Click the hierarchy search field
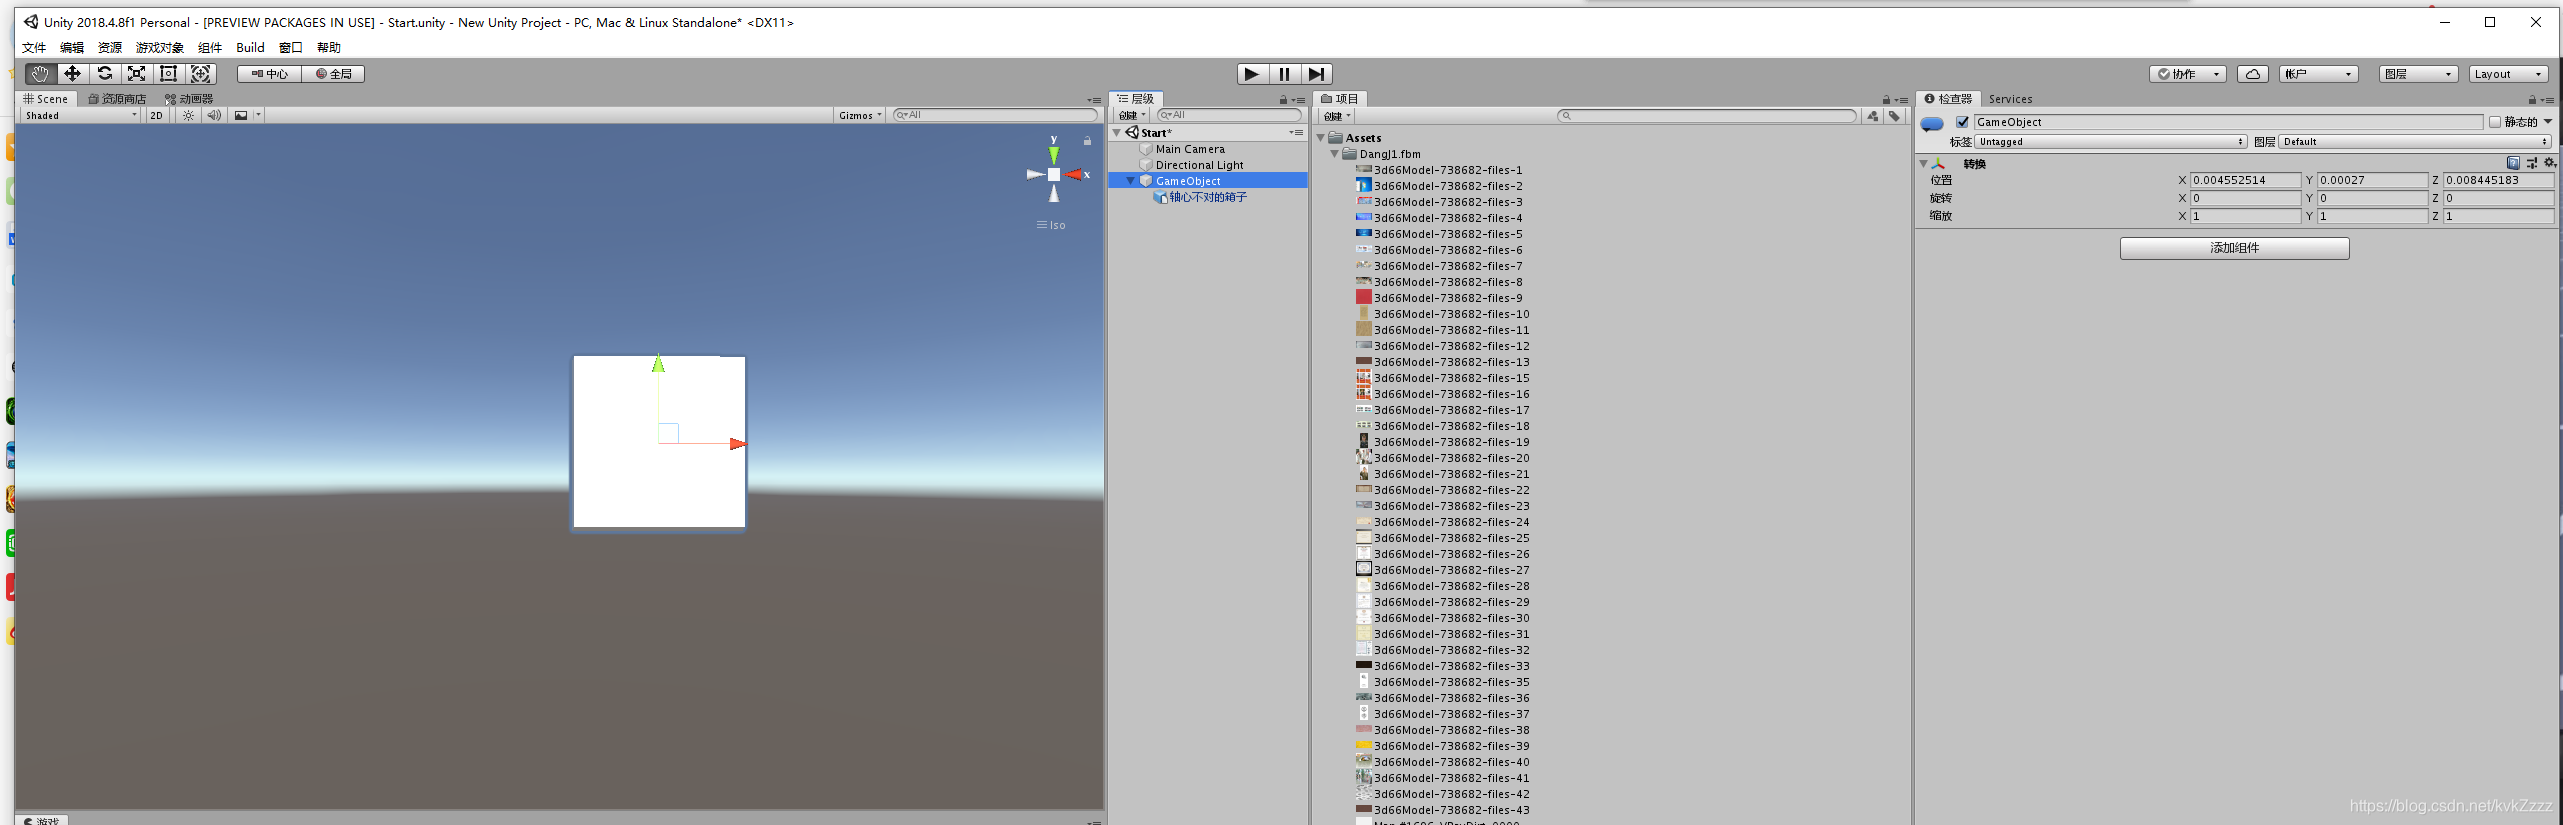This screenshot has height=825, width=2563. point(1229,115)
